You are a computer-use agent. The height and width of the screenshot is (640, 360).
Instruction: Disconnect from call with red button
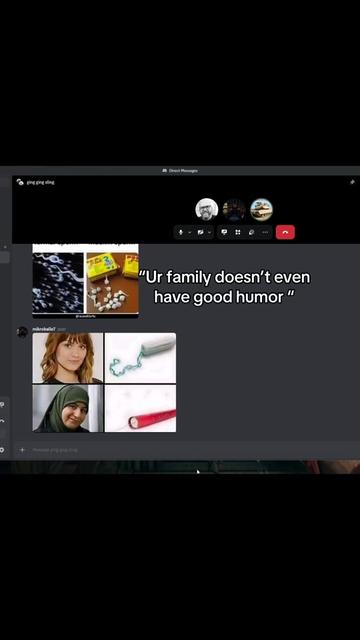[285, 232]
